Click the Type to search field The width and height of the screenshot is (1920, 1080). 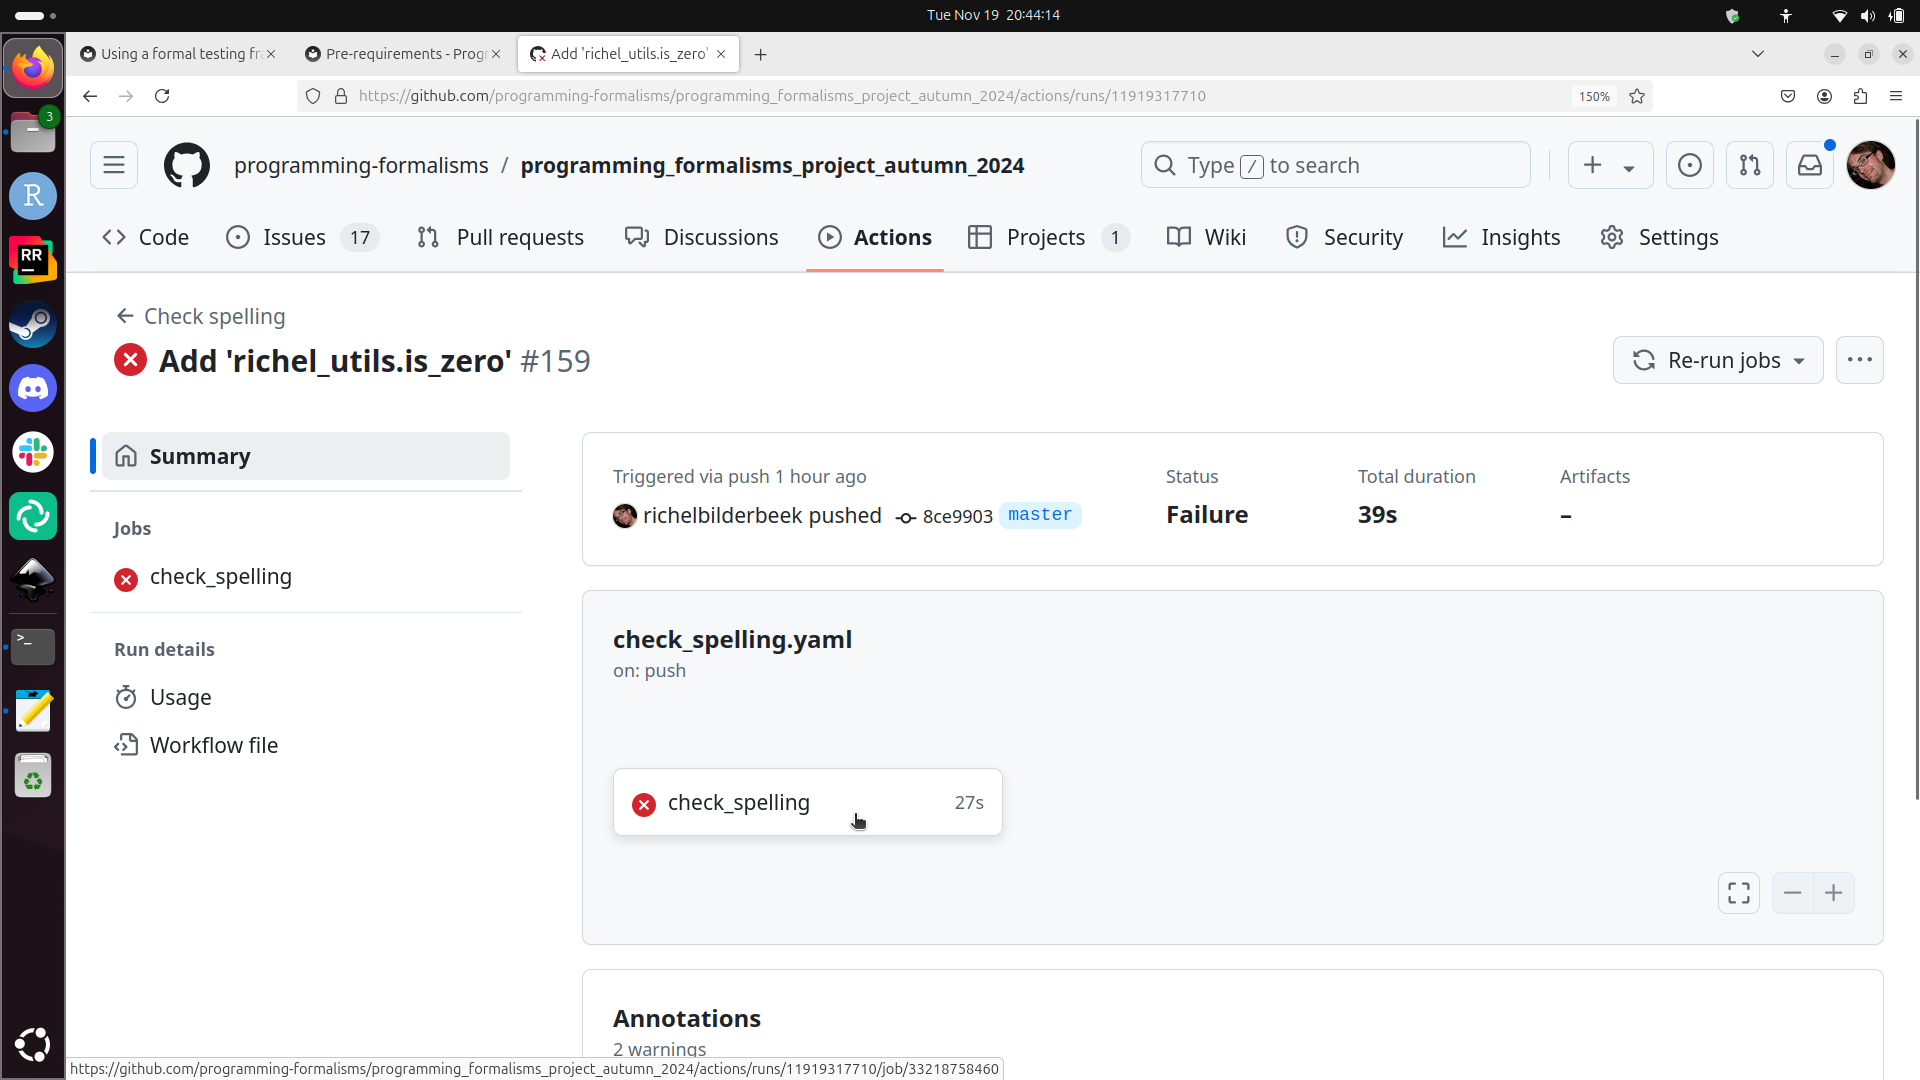(1335, 165)
